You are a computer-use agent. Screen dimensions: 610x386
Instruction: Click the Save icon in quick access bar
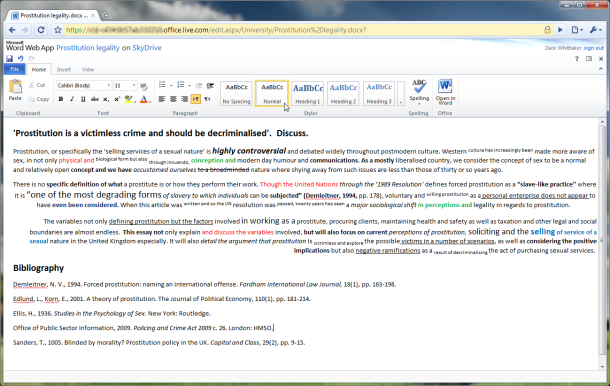(x=9, y=59)
